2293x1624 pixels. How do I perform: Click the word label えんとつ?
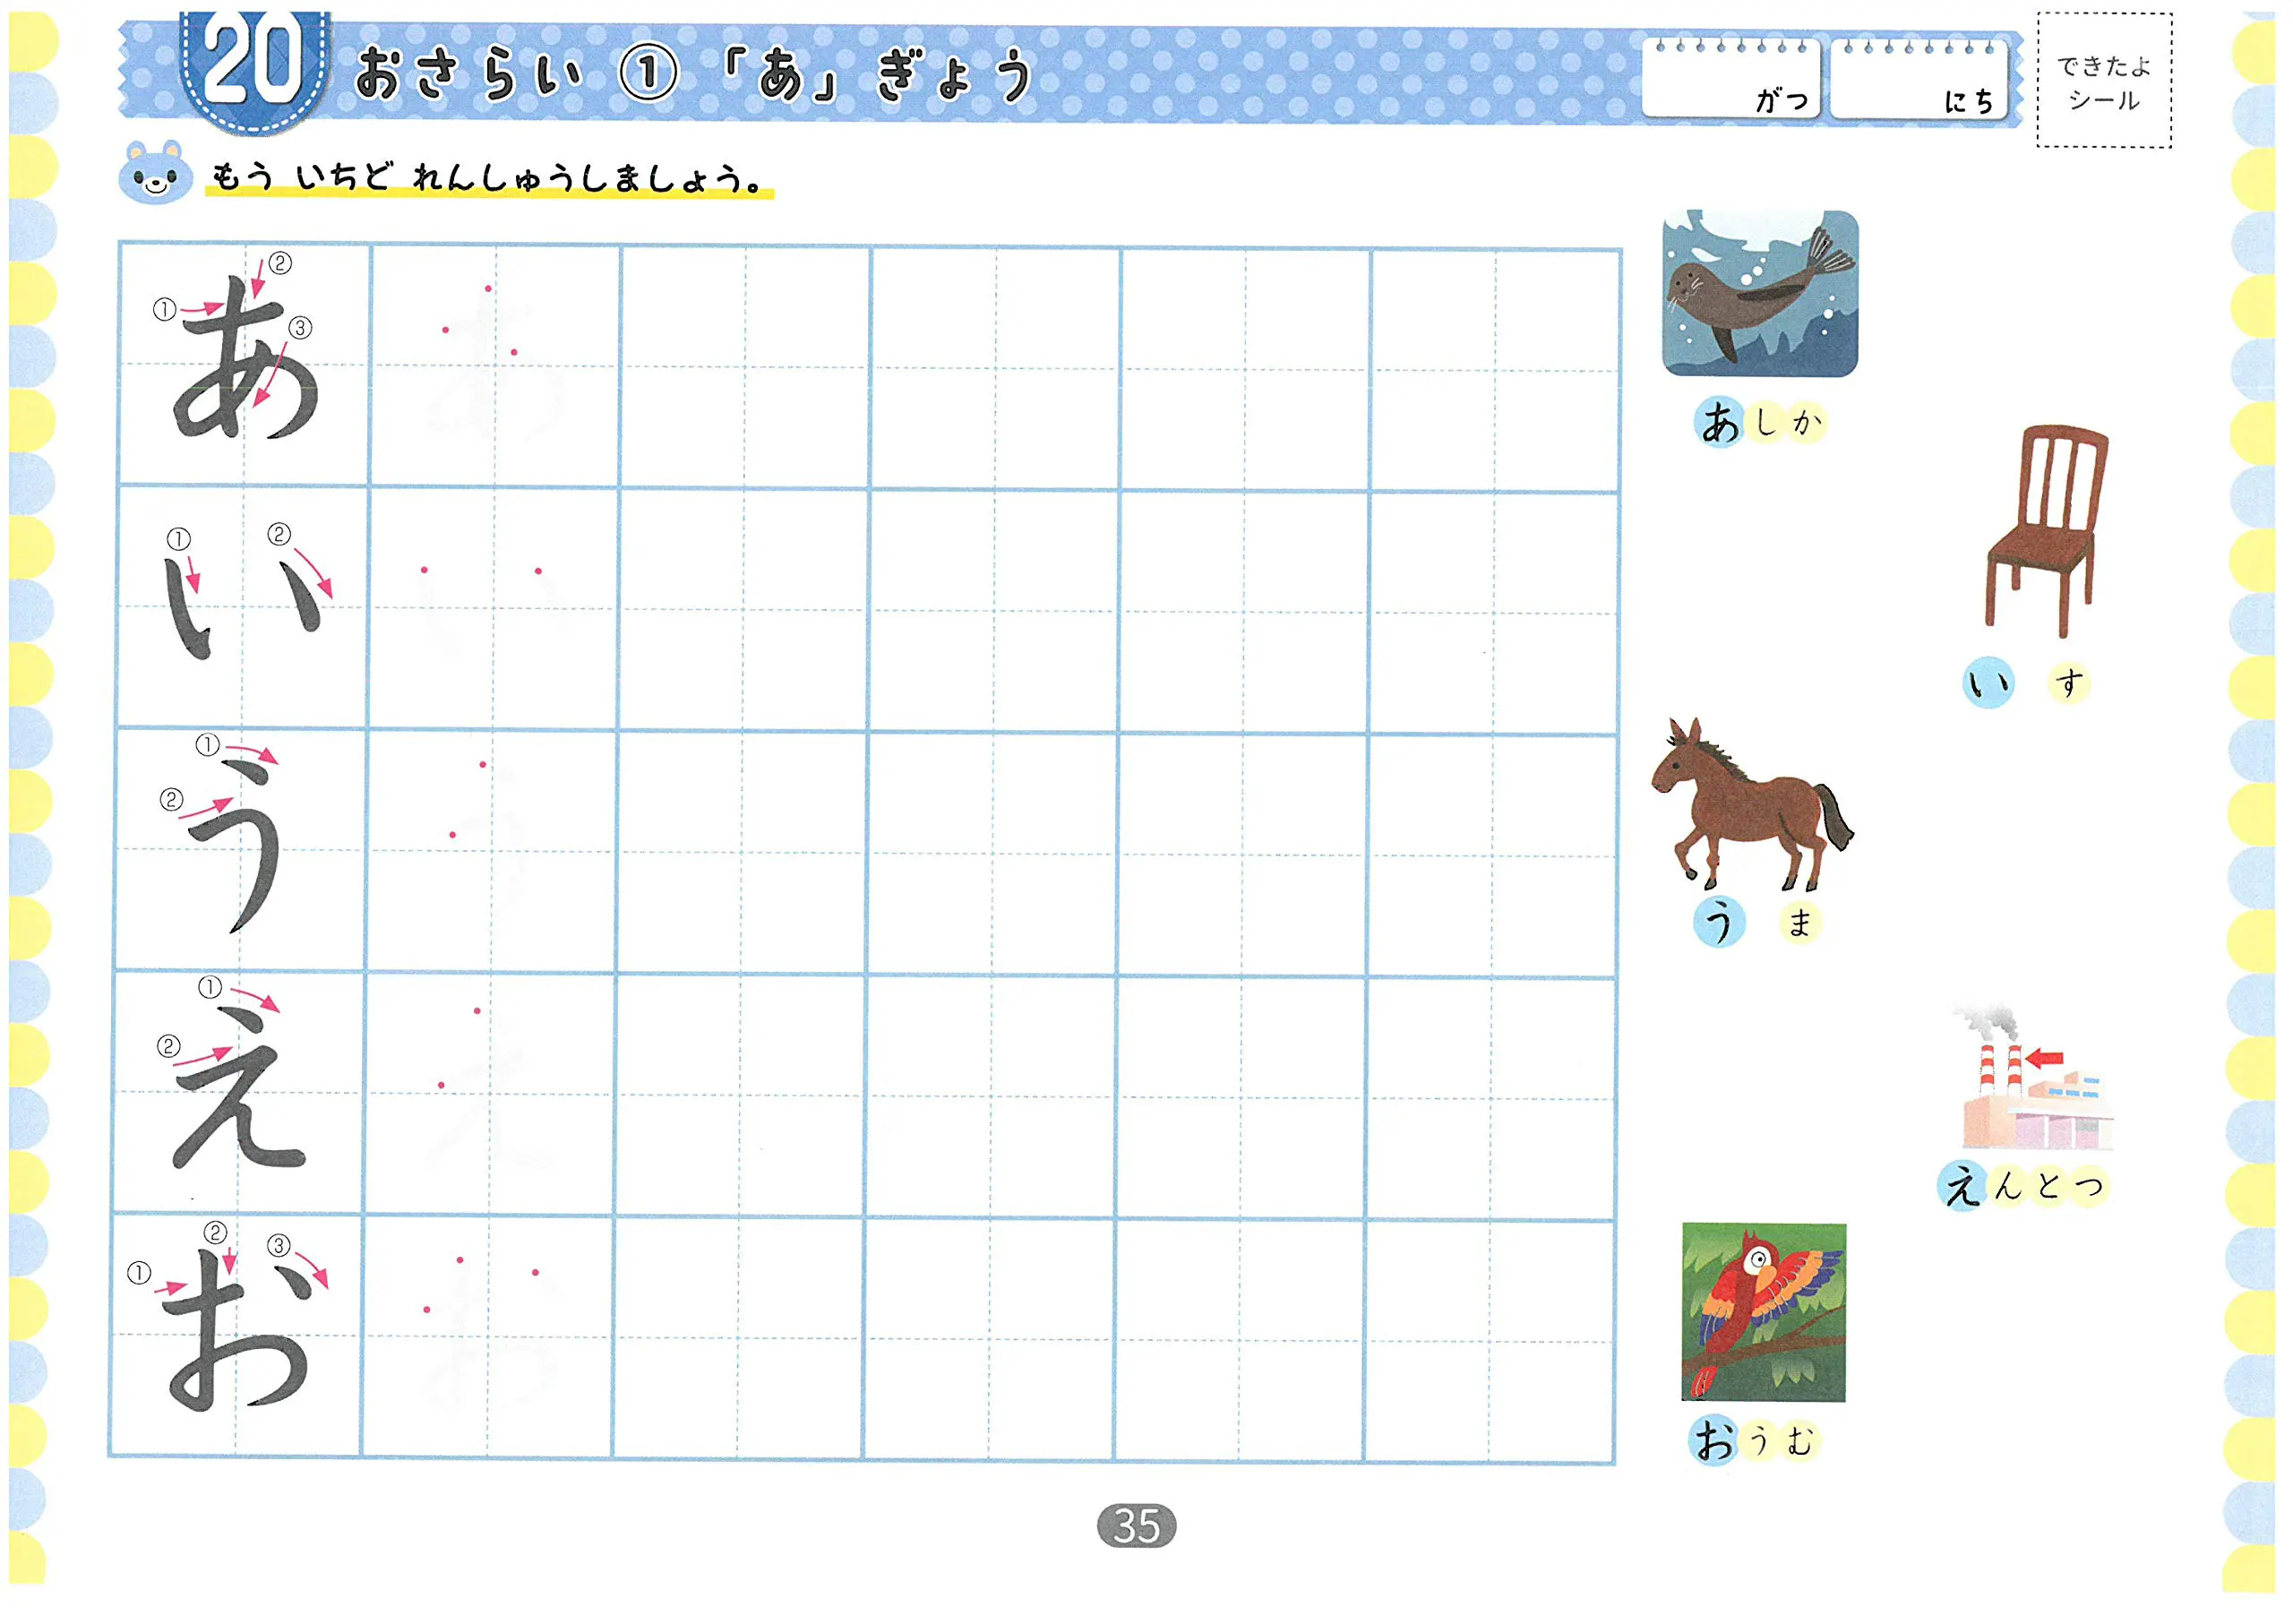(2024, 1187)
